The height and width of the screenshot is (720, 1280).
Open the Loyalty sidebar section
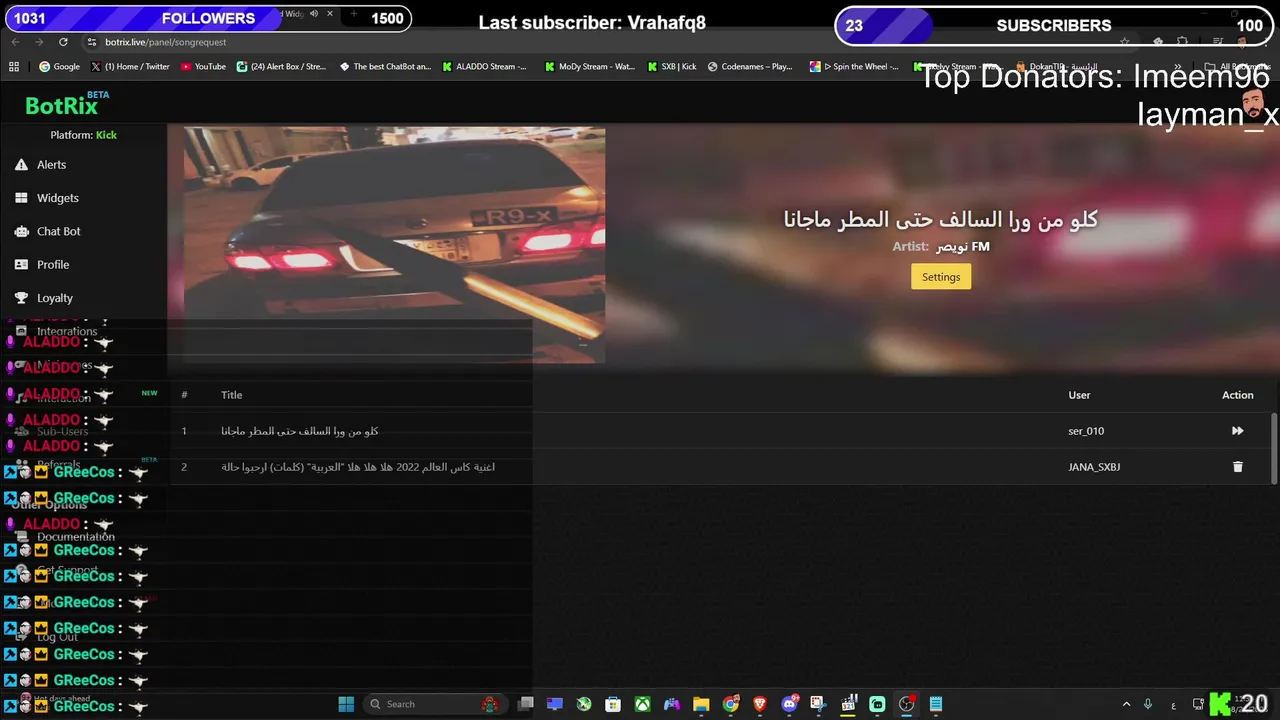point(55,298)
